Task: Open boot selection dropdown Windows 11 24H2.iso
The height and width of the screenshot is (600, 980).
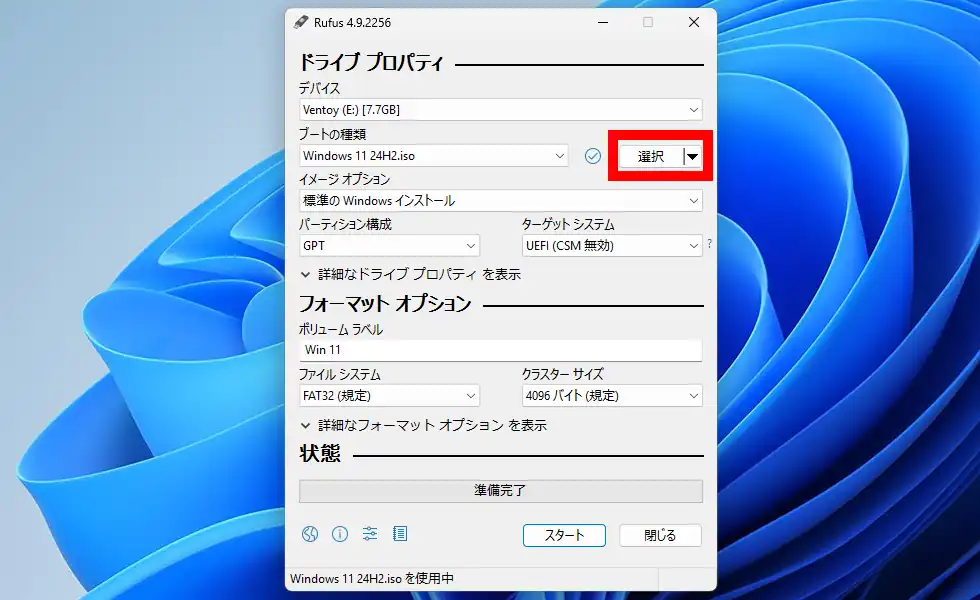Action: (x=434, y=156)
